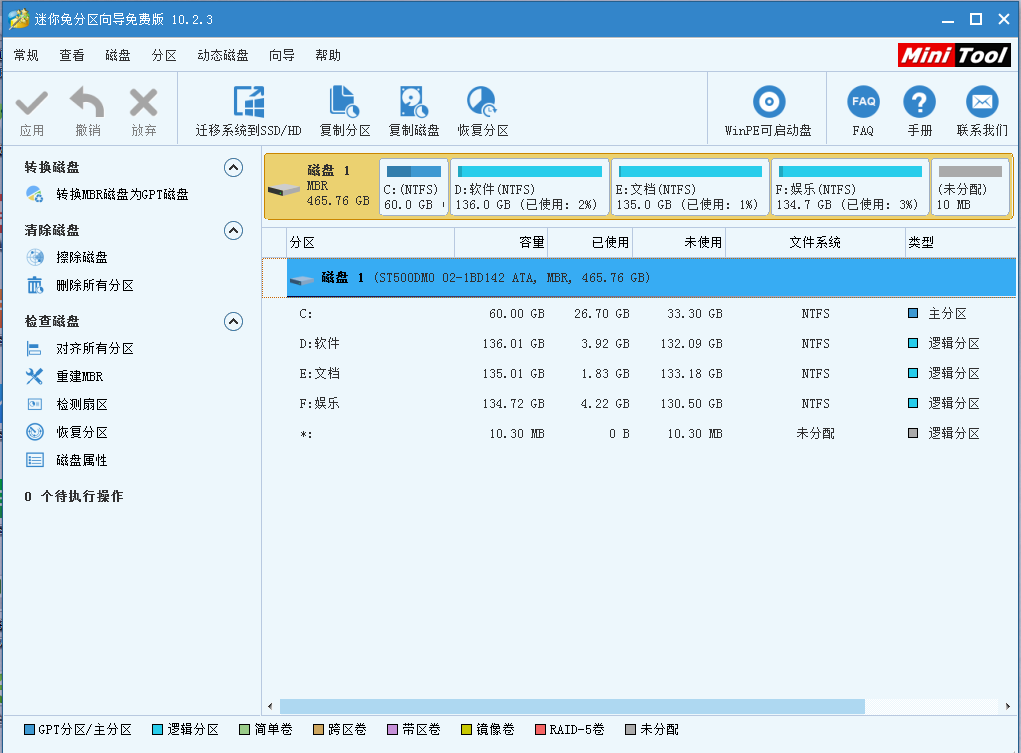
Task: Open the 帮助 menu
Action: 328,55
